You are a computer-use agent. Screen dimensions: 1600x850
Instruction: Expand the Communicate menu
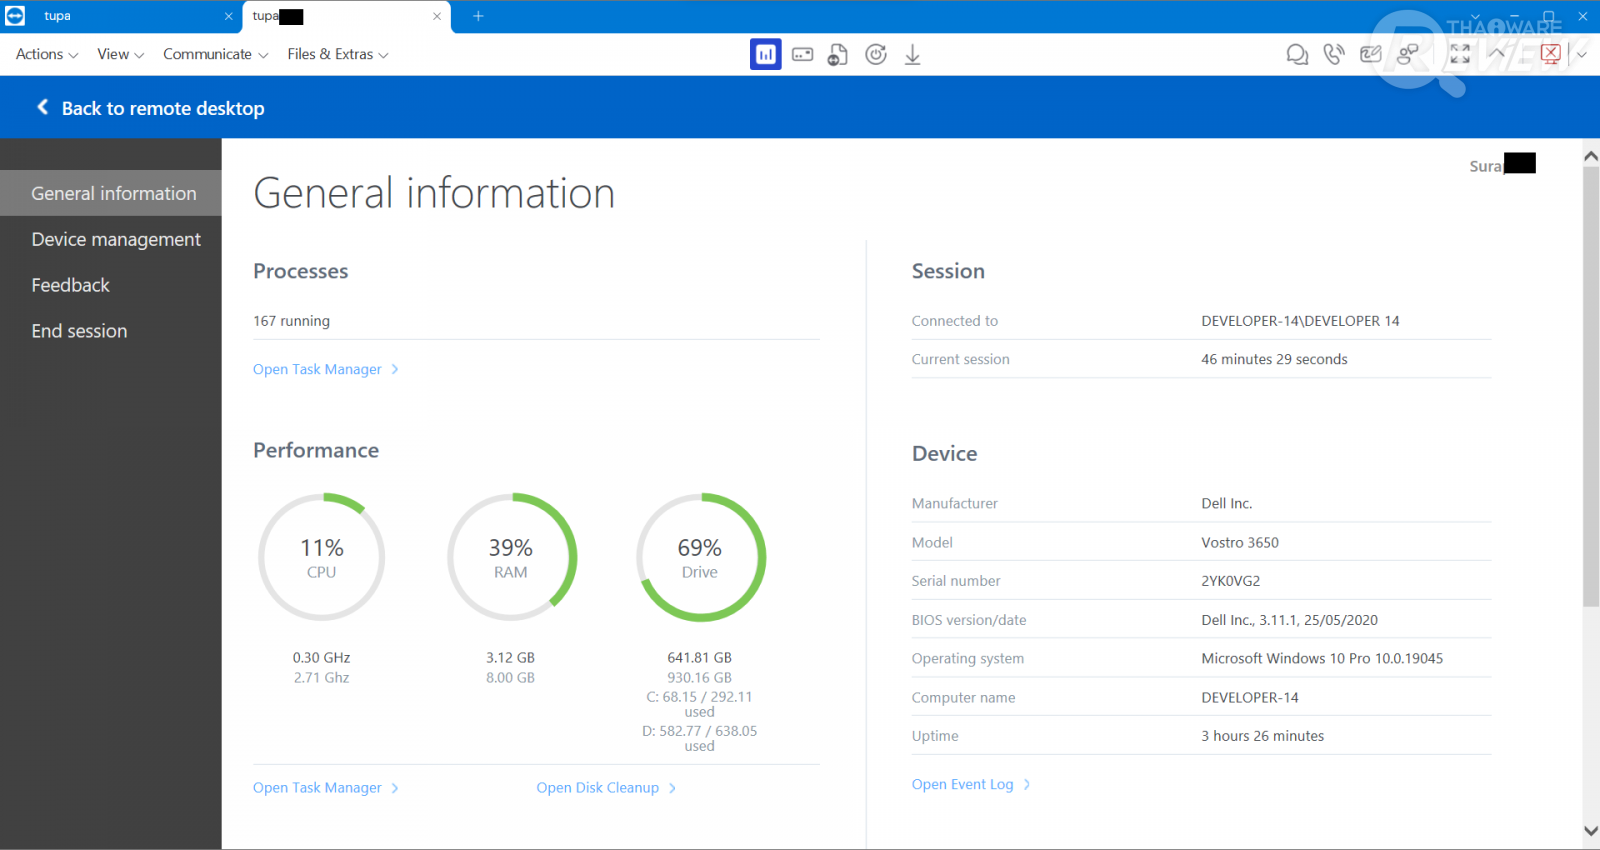click(x=216, y=54)
